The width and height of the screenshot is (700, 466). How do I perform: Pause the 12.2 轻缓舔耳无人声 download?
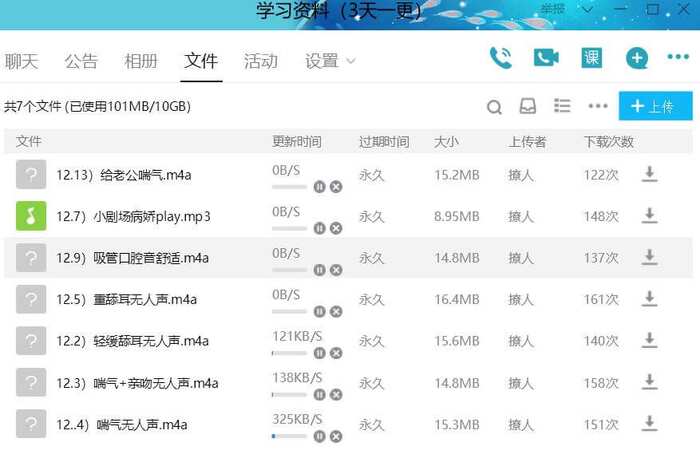319,353
